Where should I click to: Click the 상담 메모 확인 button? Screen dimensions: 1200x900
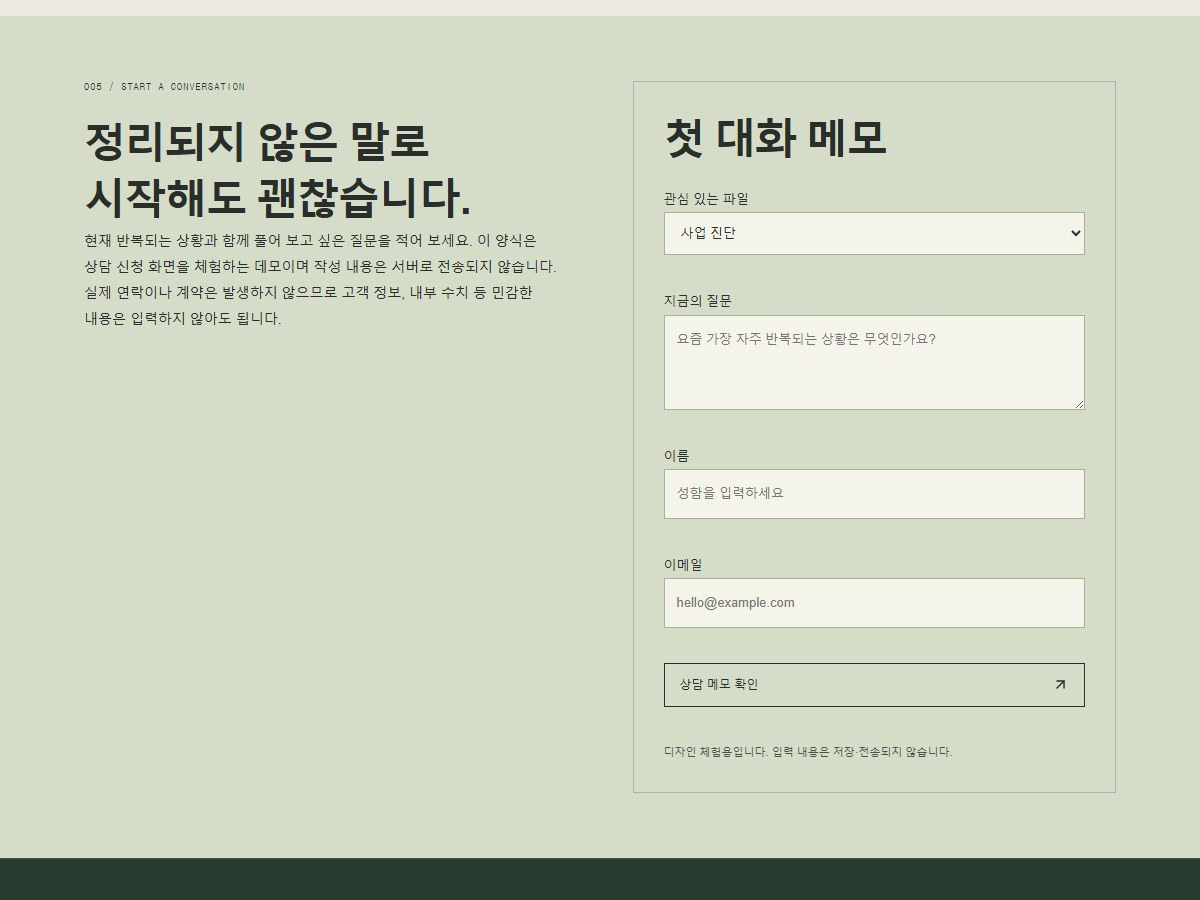874,685
